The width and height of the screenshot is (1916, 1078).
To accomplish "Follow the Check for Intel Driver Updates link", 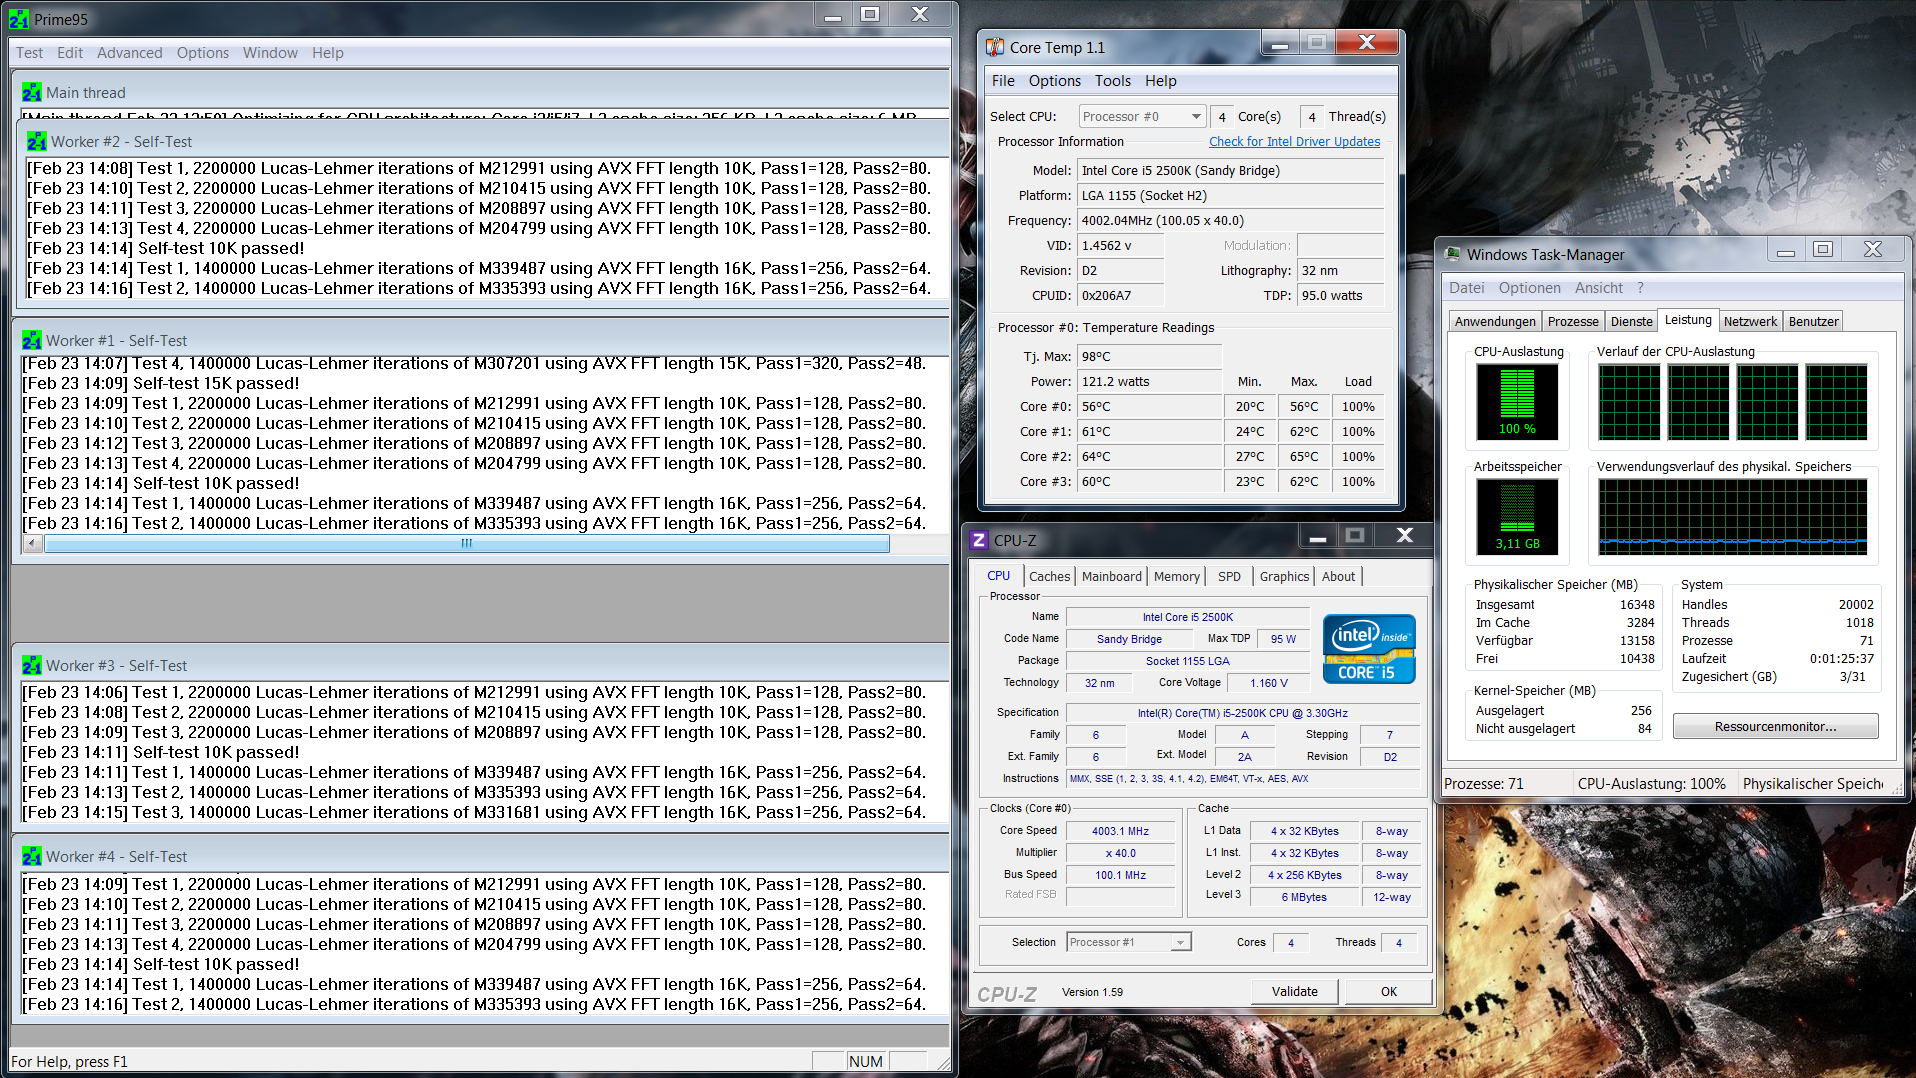I will pos(1294,142).
